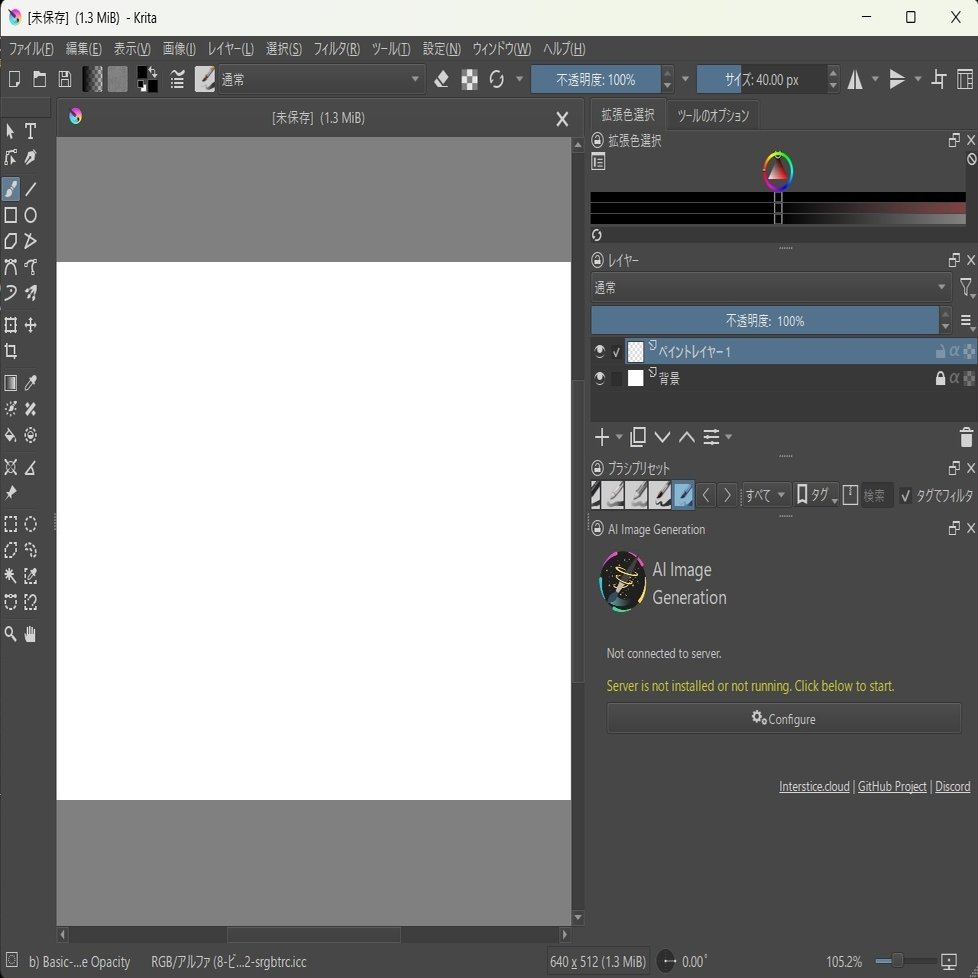Select the Crop tool
The height and width of the screenshot is (978, 978).
coord(11,351)
